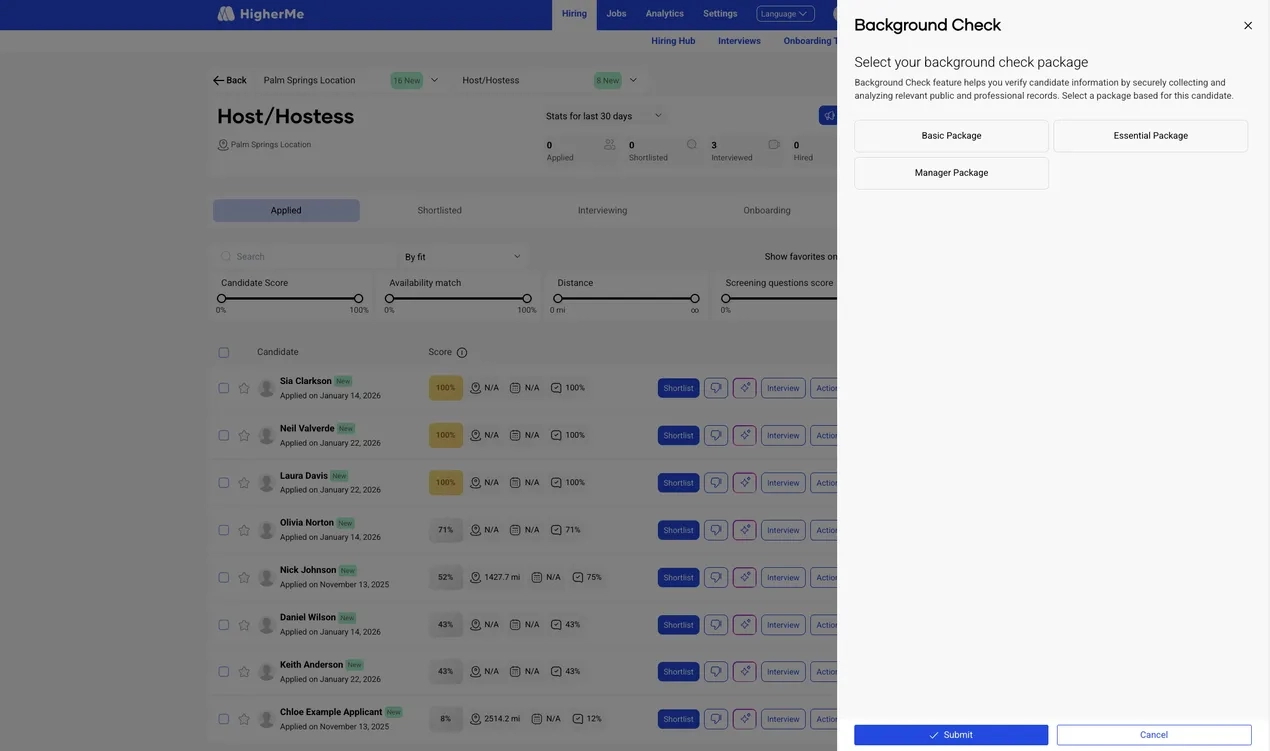Open the Analytics menu
1270x751 pixels.
pos(665,14)
